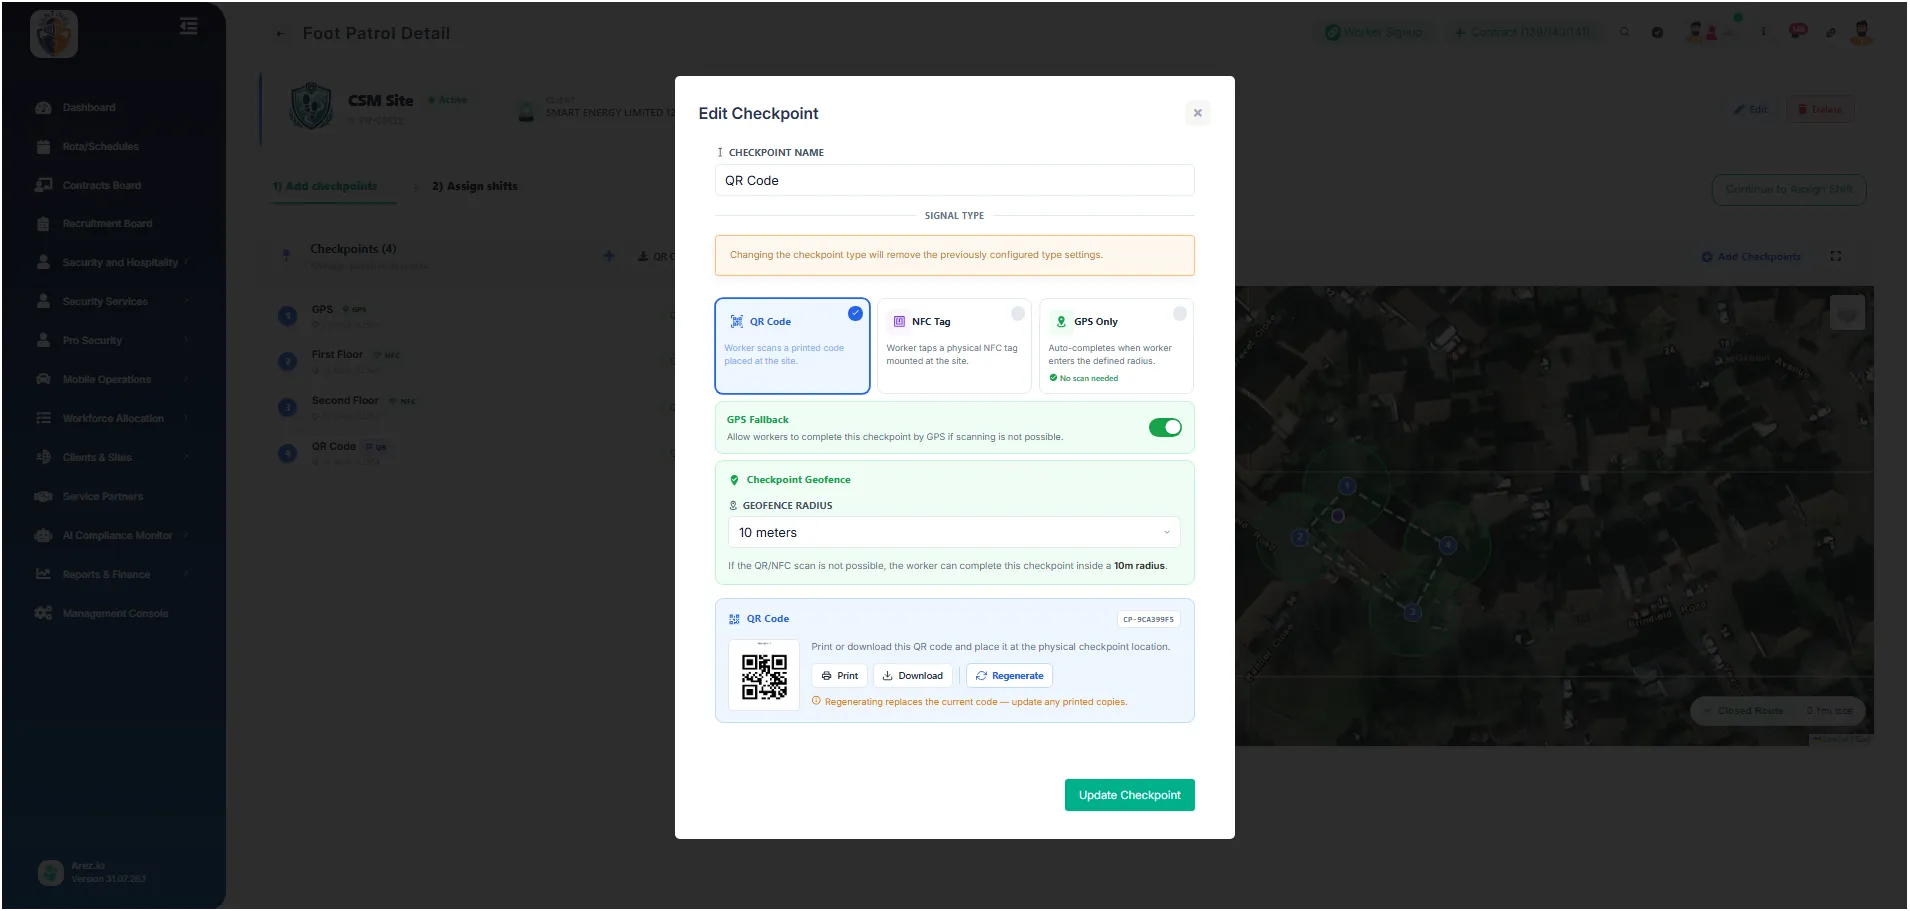Open chat notifications with red badge
1910x911 pixels.
tap(1798, 31)
